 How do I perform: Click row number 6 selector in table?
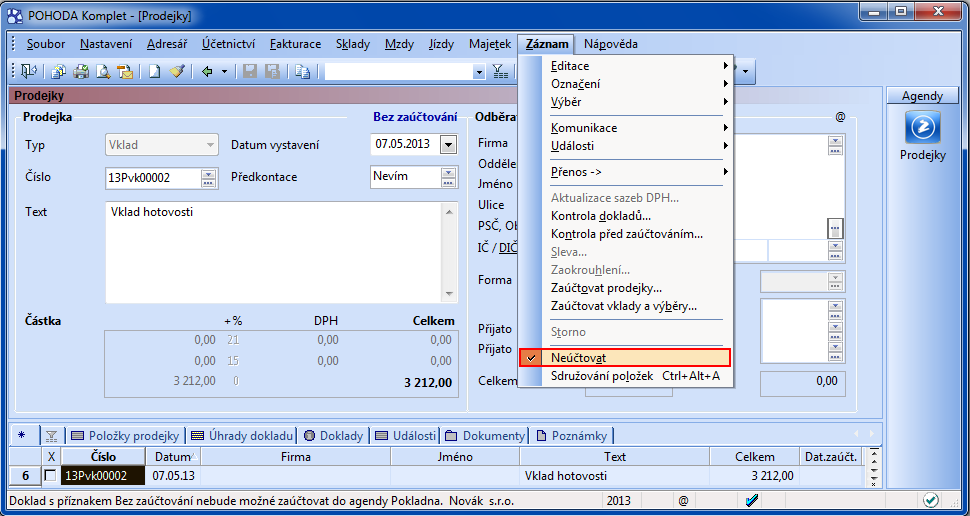(x=25, y=476)
